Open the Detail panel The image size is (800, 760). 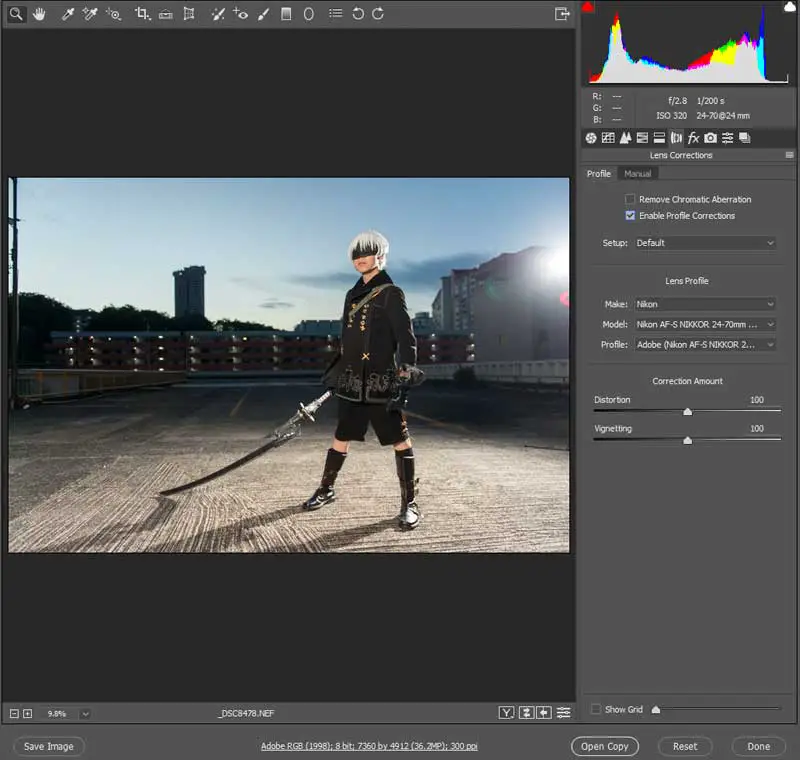pyautogui.click(x=626, y=138)
